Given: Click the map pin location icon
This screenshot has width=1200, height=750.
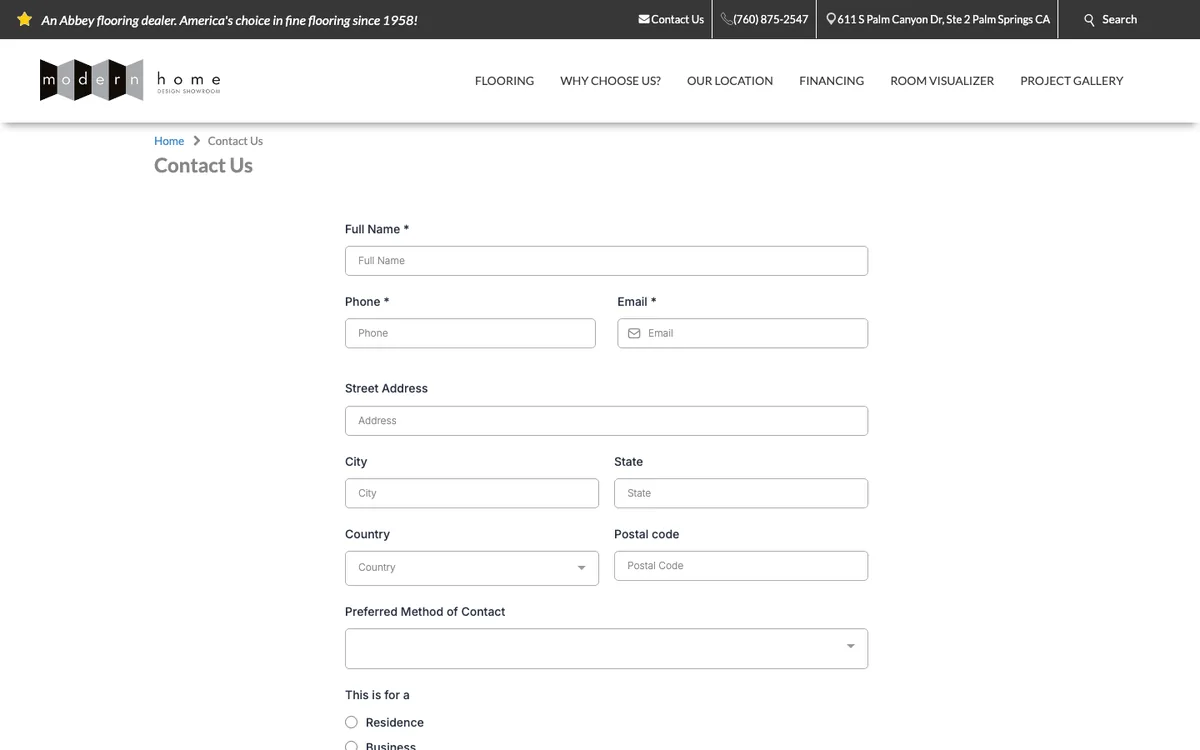Looking at the screenshot, I should [831, 19].
